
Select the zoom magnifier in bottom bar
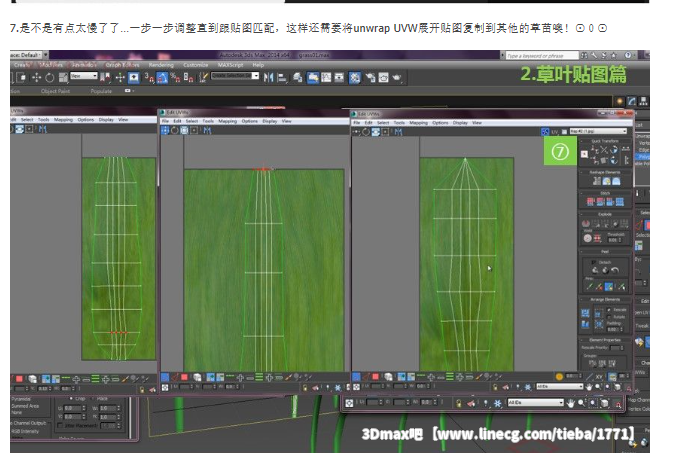[581, 403]
